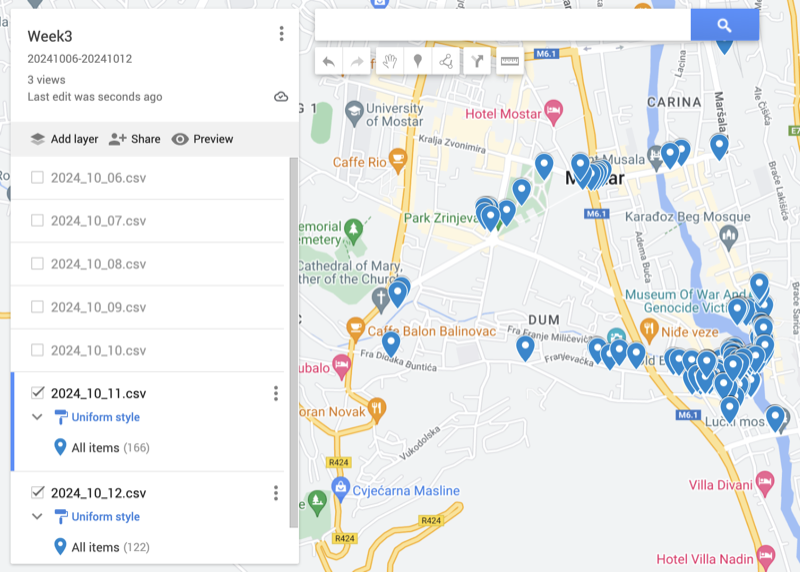Click the redo arrow in map toolbar
800x572 pixels.
pos(356,62)
